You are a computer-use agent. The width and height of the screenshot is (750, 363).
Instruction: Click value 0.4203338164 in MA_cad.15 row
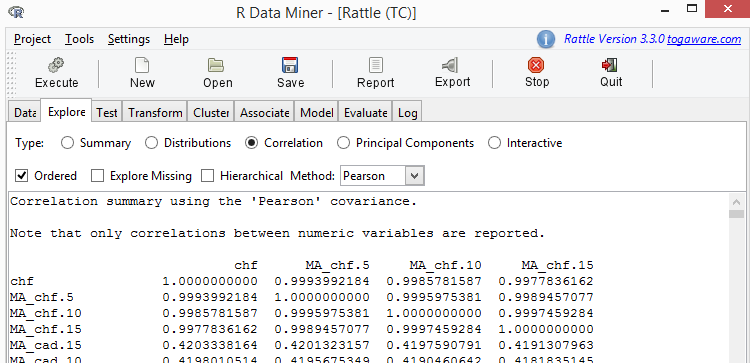point(210,345)
